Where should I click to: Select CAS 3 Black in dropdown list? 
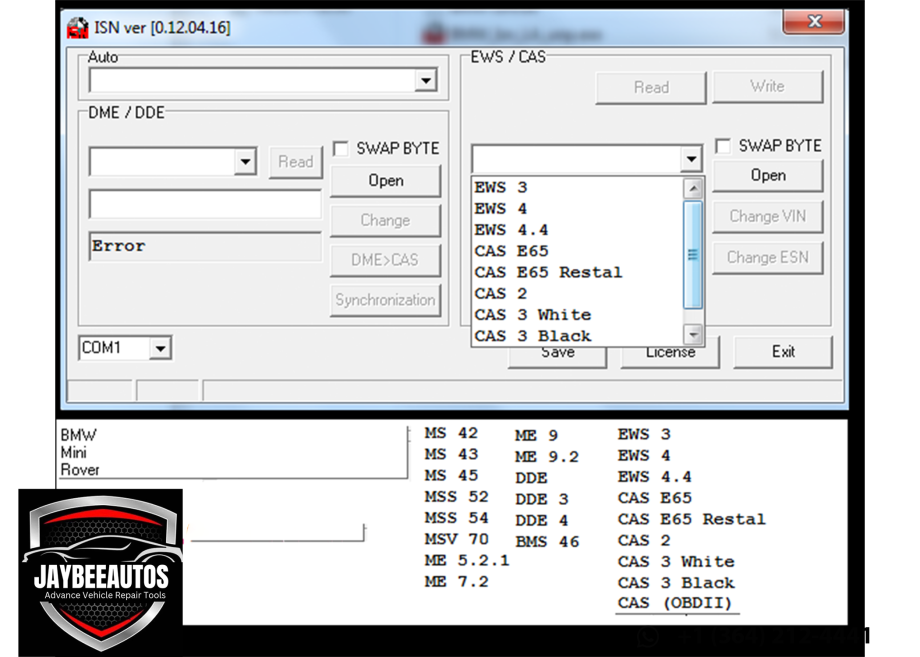pos(578,336)
